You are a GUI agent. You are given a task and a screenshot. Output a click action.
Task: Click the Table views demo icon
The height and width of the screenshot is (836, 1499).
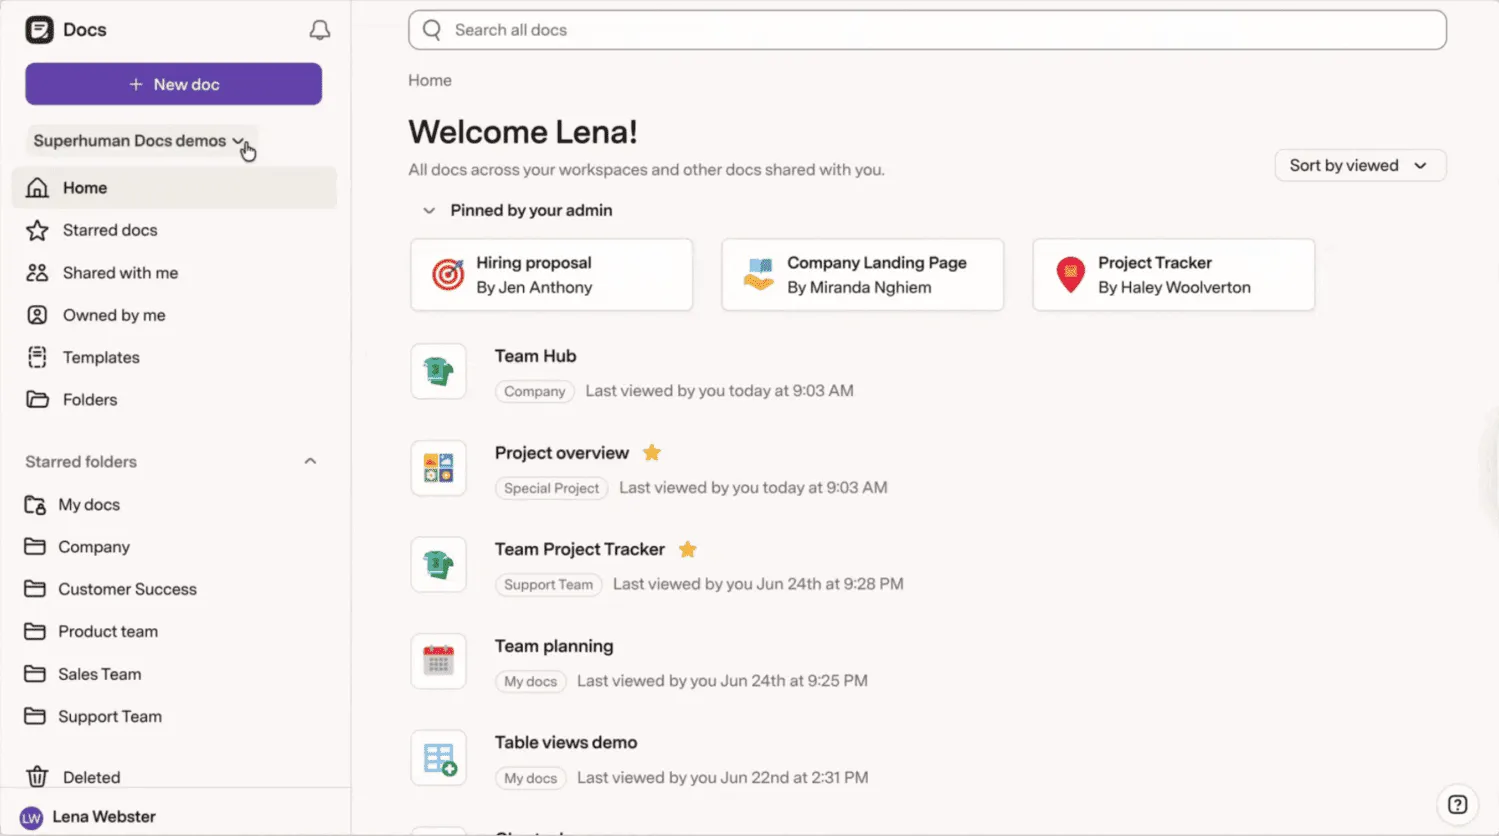(438, 758)
